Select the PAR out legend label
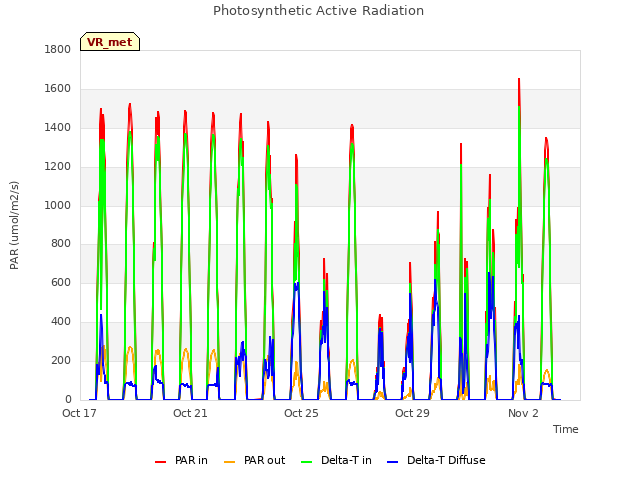 click(264, 460)
